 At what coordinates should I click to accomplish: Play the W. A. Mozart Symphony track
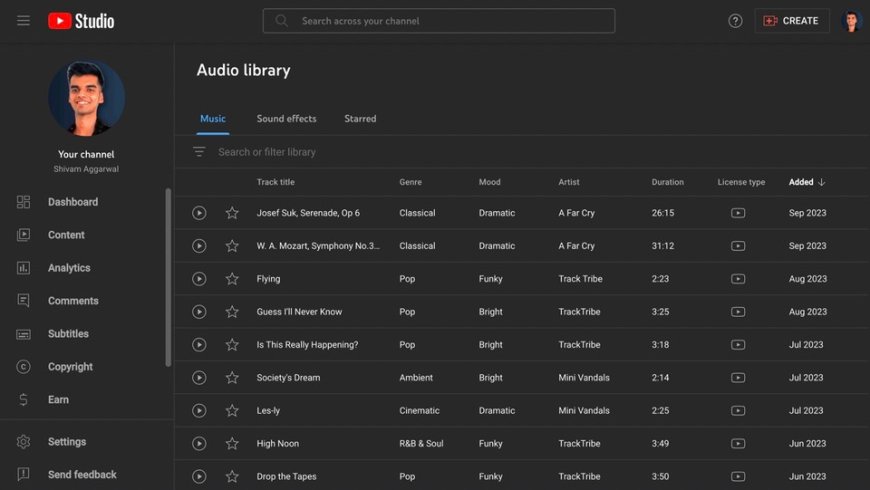199,246
